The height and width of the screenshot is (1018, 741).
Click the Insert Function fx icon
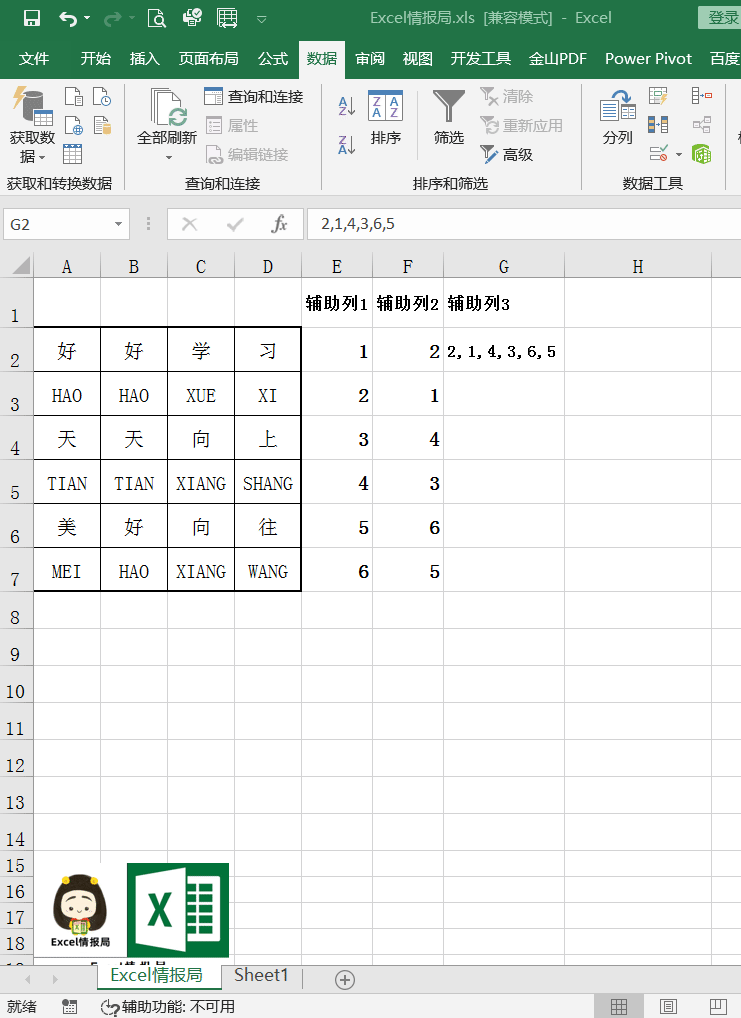click(x=280, y=225)
